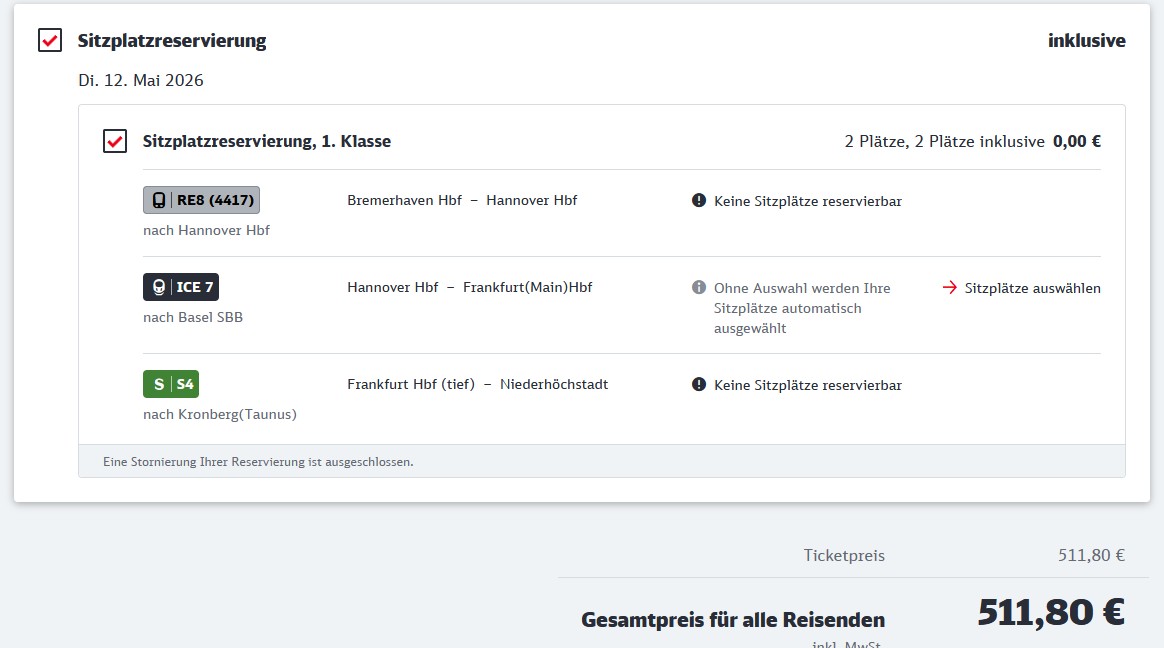Click the grey info icon for ICE 7
The image size is (1164, 648).
pyautogui.click(x=699, y=288)
